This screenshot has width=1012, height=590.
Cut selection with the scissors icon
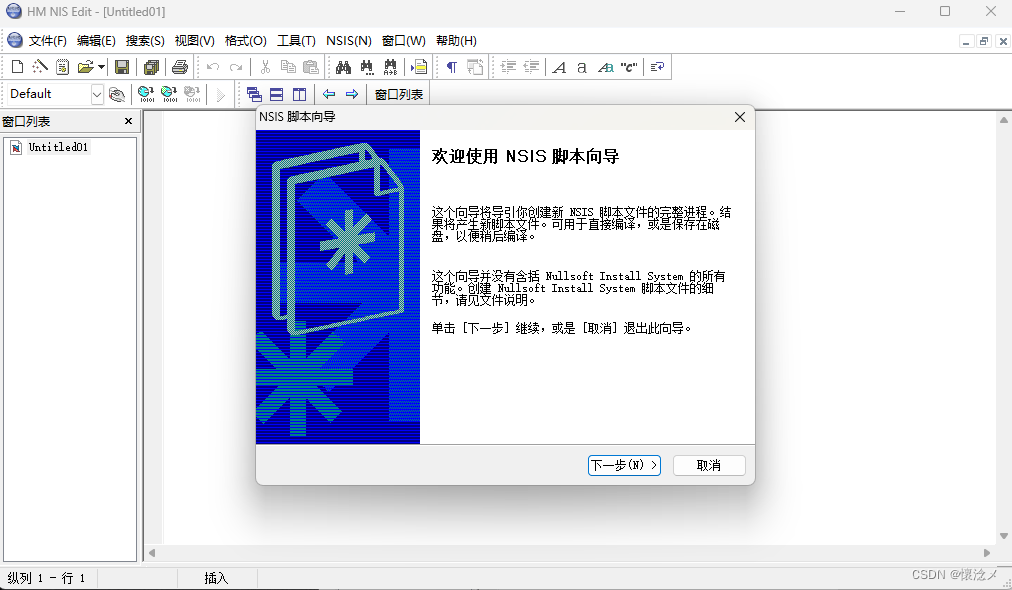pyautogui.click(x=265, y=66)
